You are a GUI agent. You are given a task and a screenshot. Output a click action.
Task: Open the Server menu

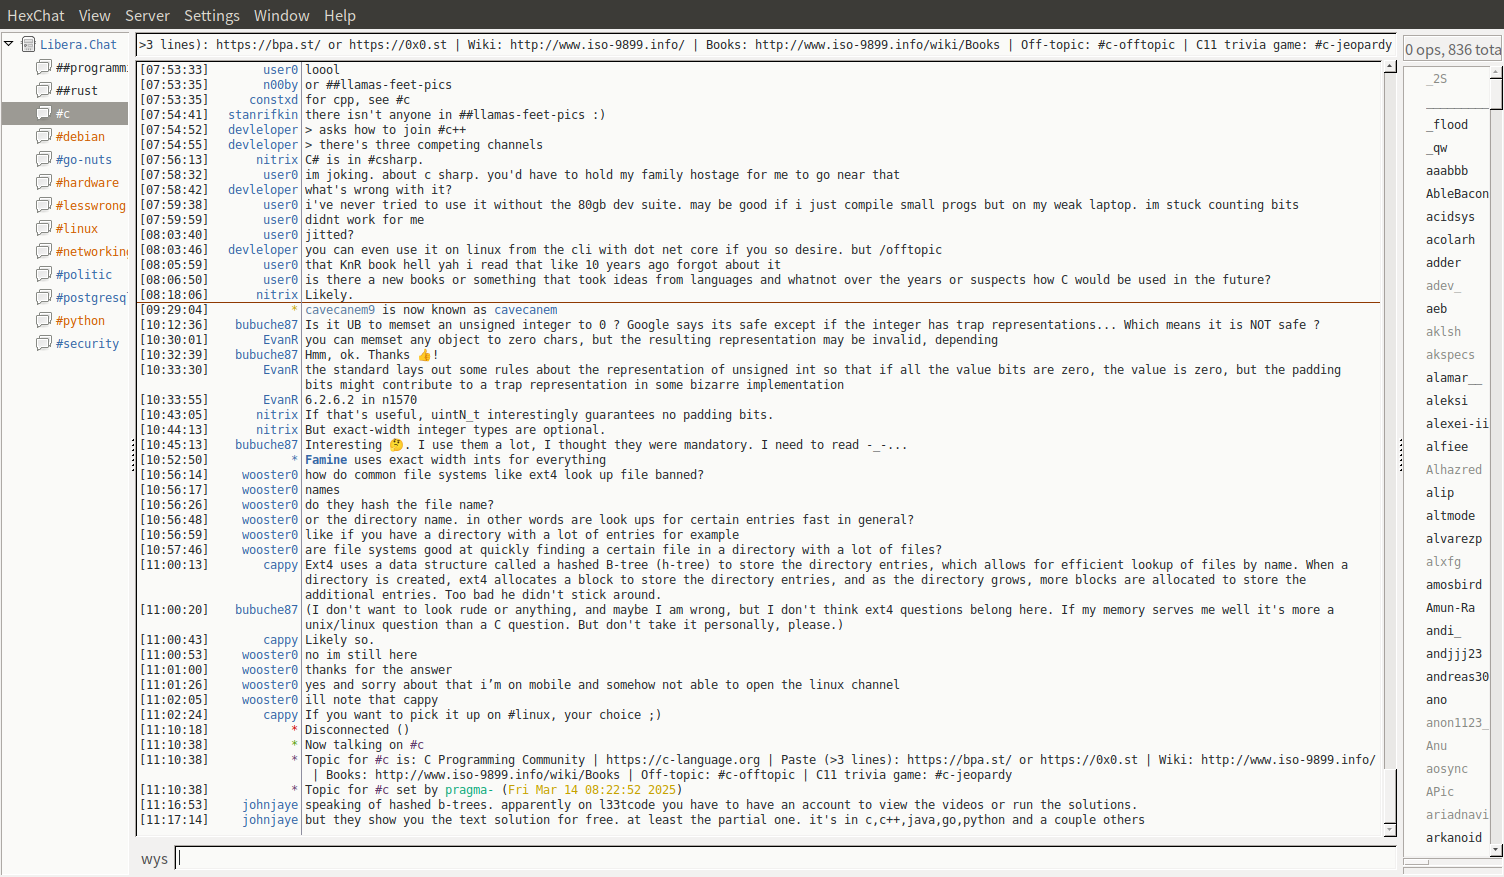[147, 15]
